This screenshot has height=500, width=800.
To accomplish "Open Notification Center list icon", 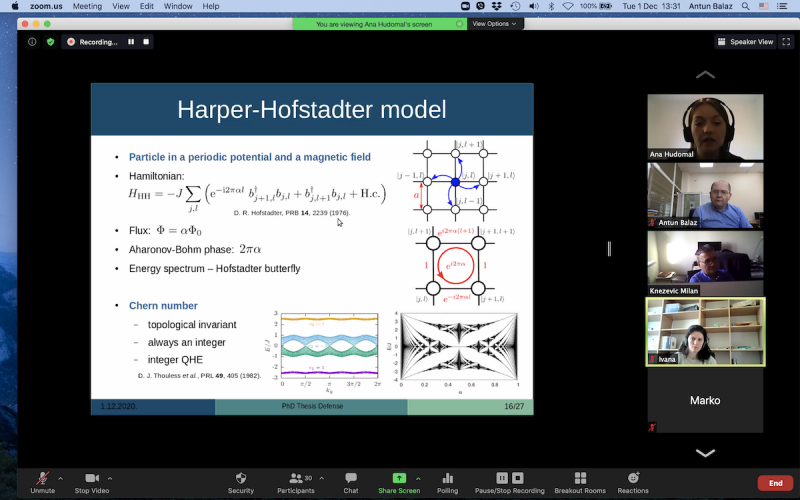I will [782, 6].
